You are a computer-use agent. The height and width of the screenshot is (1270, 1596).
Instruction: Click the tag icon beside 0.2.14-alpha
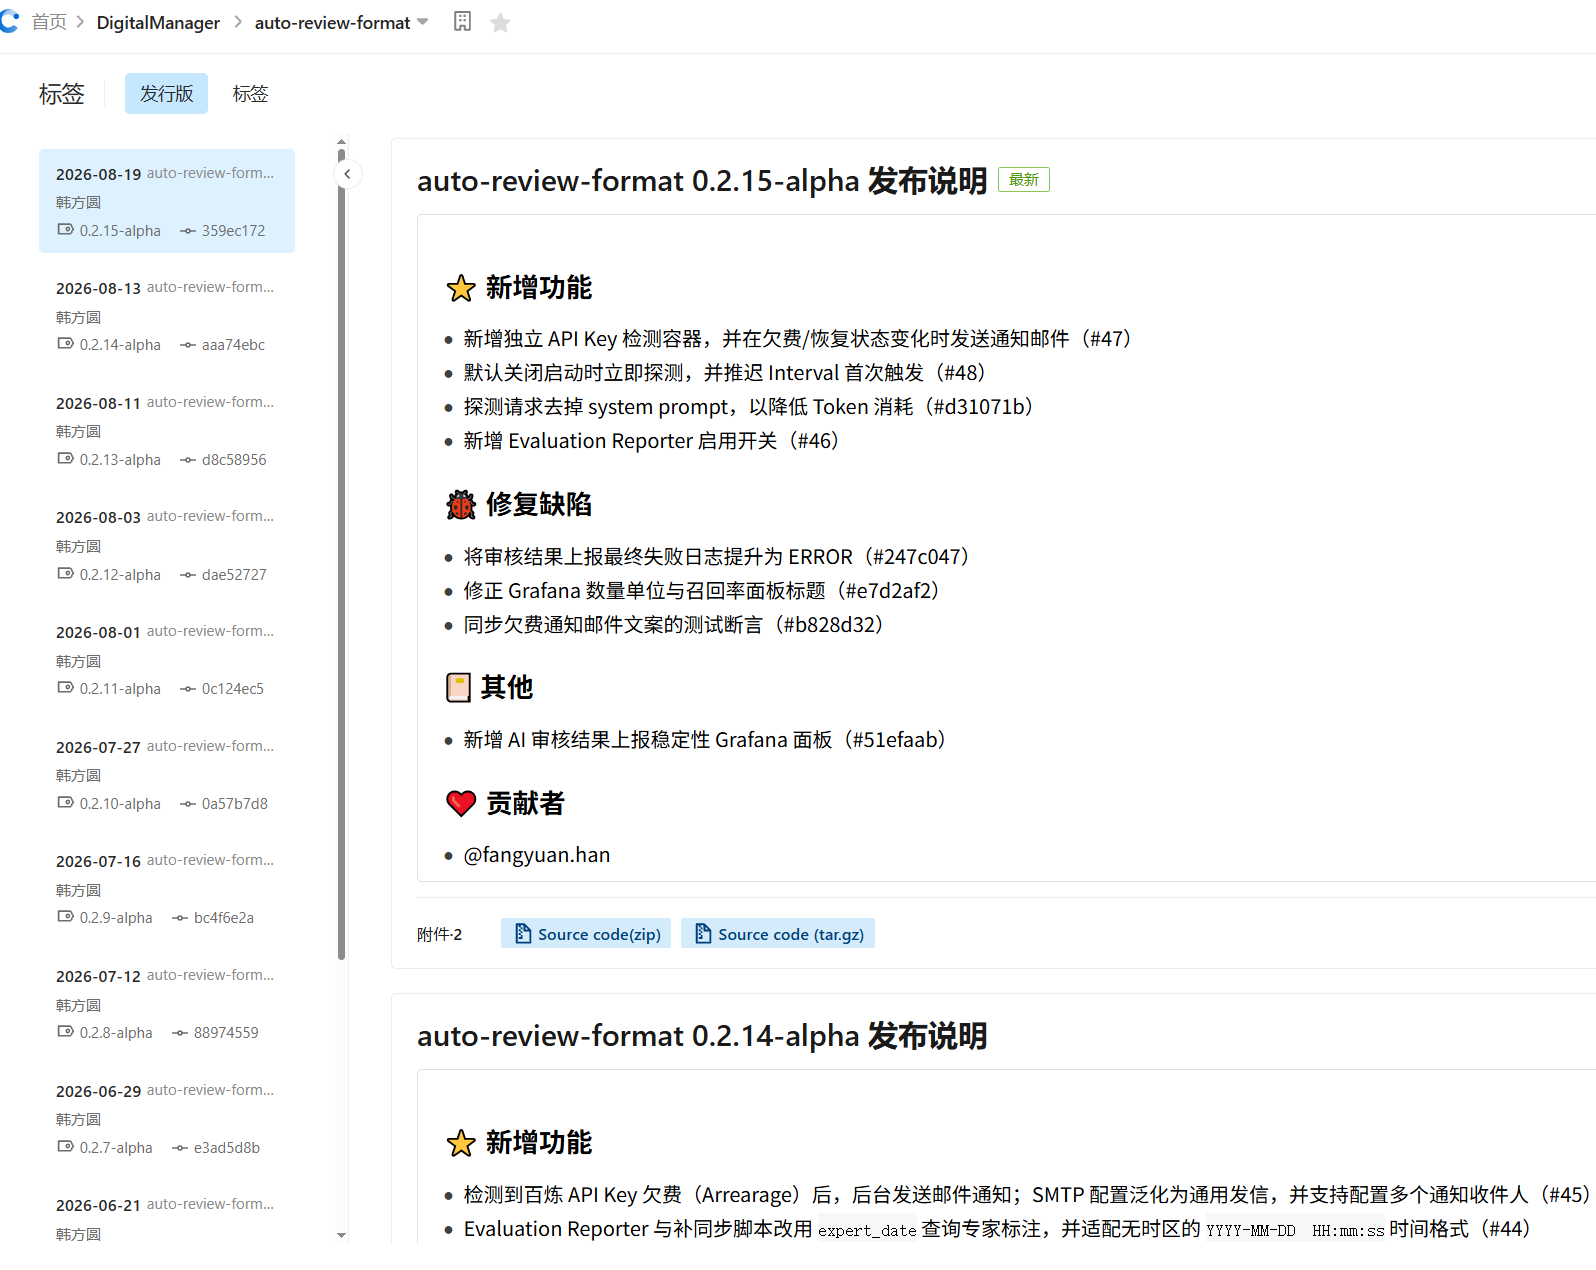65,344
